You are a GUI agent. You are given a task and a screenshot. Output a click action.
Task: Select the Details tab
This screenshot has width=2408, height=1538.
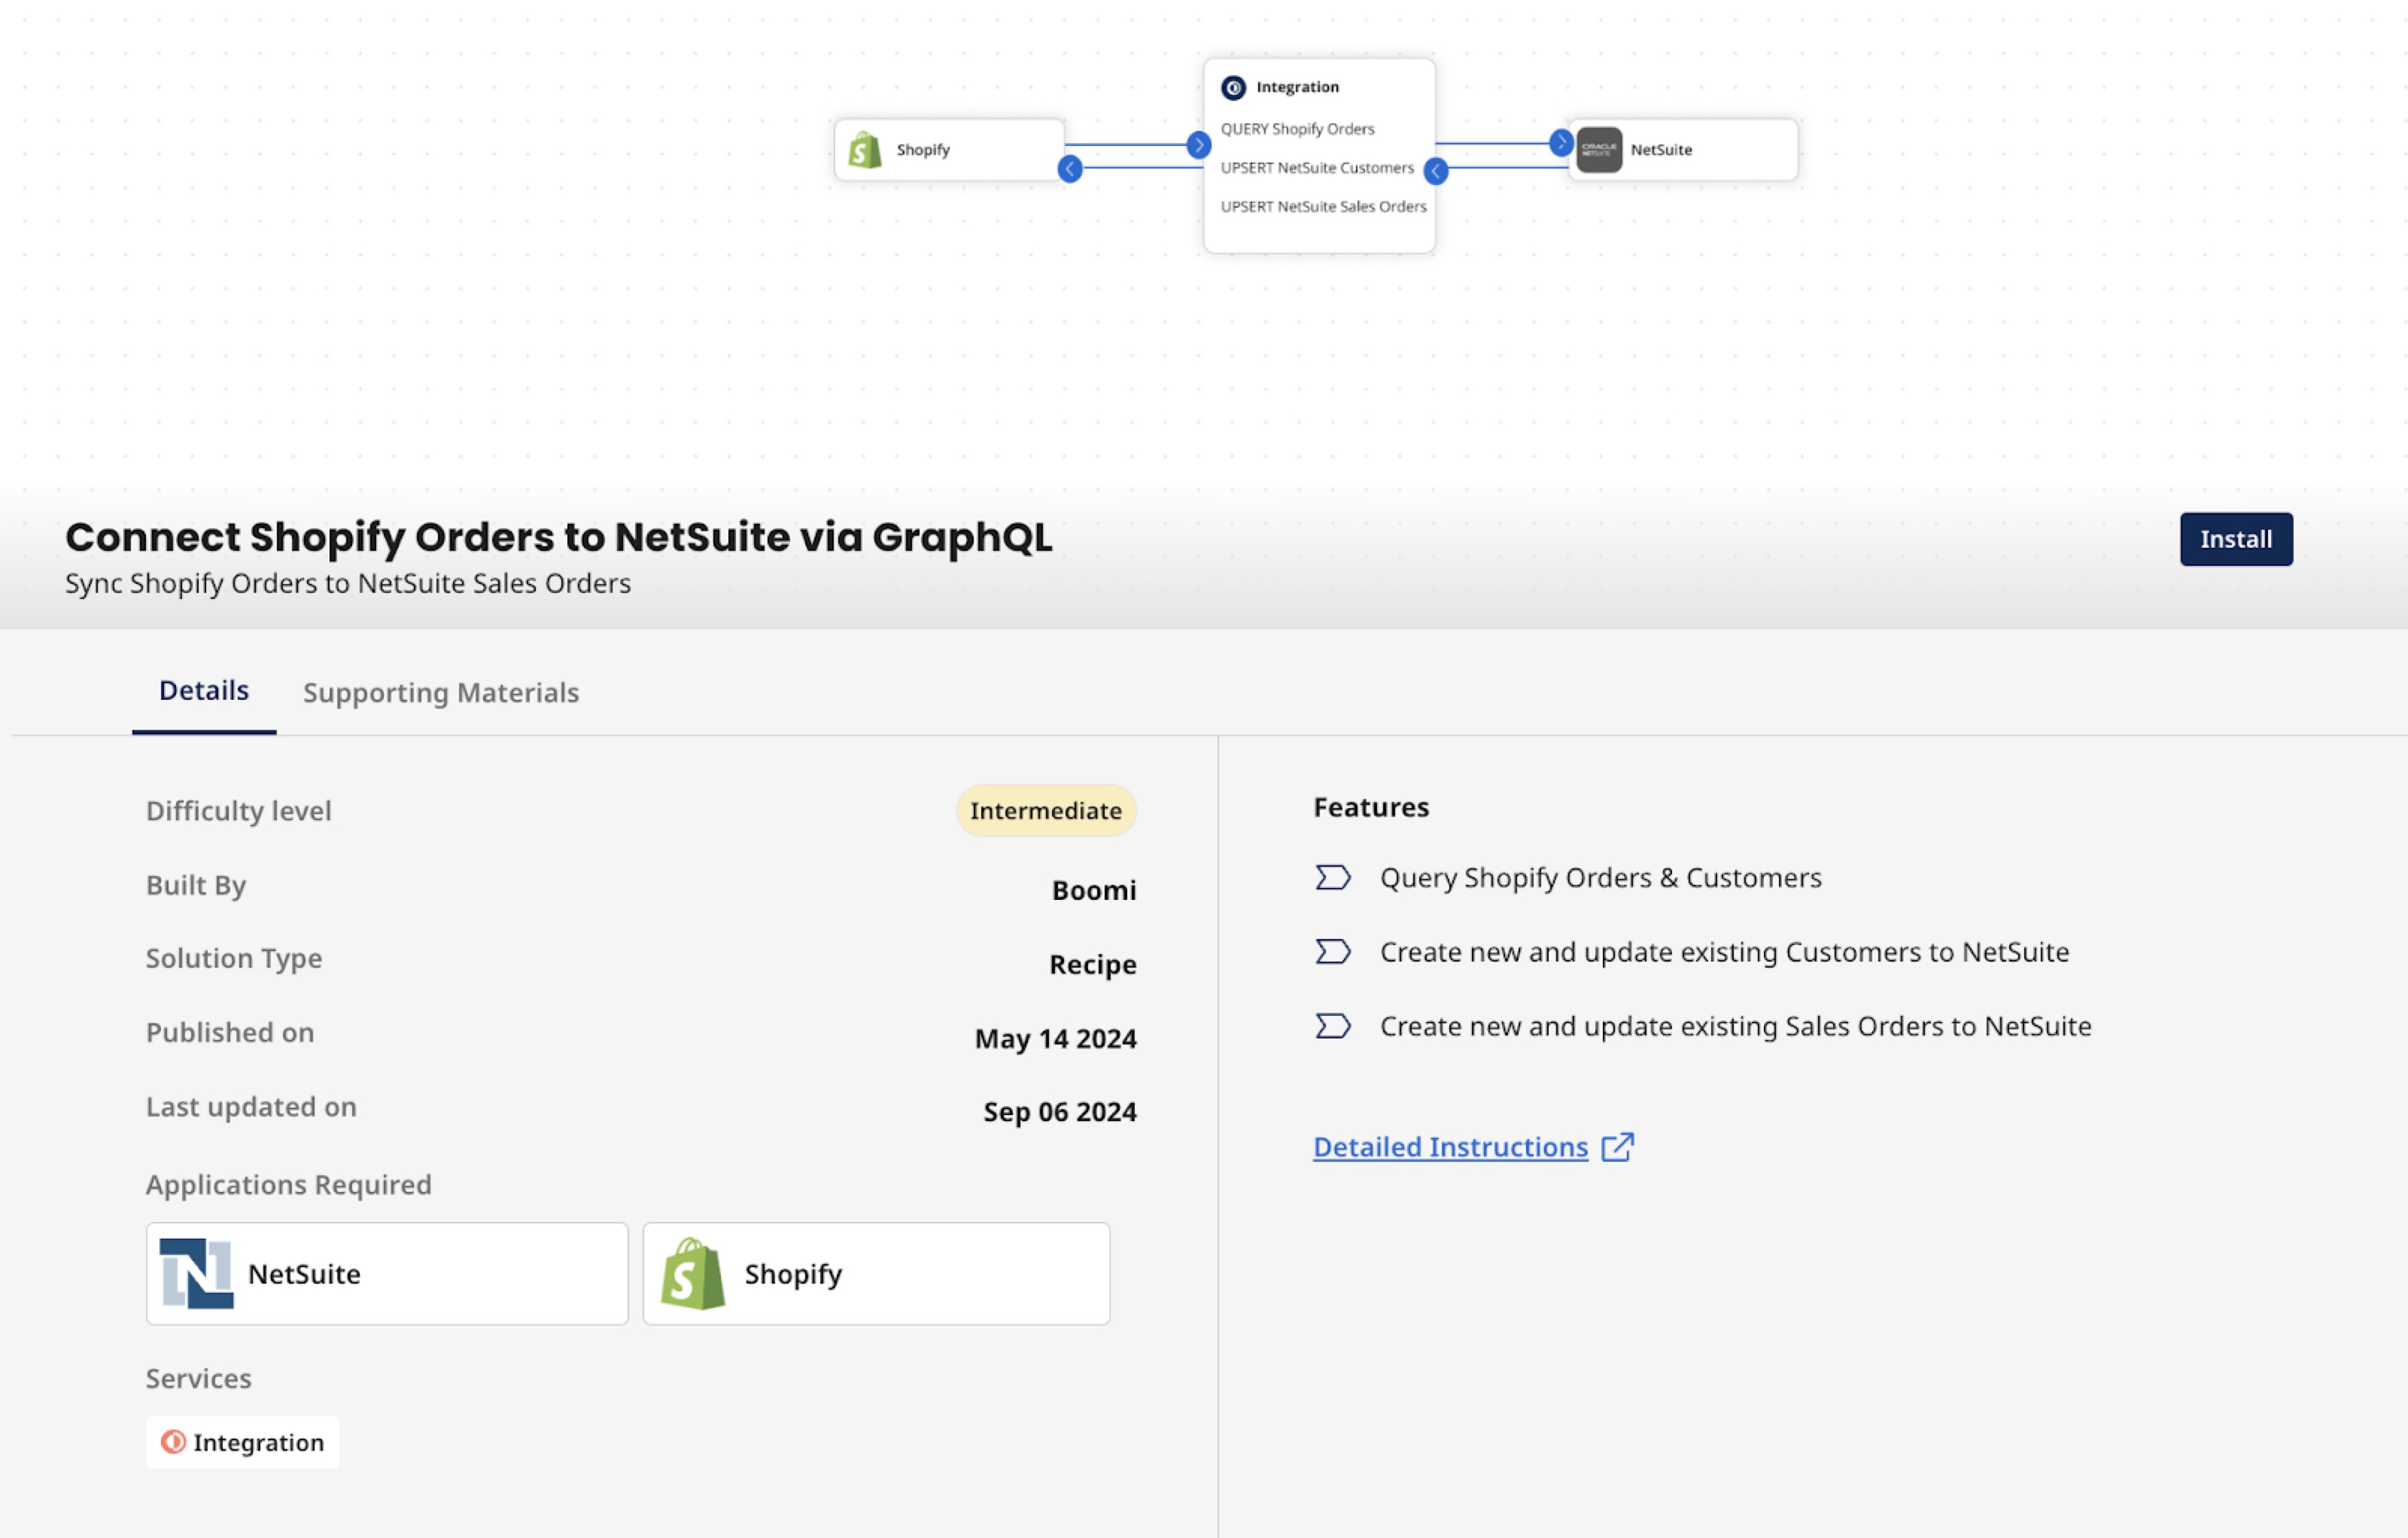[x=204, y=690]
